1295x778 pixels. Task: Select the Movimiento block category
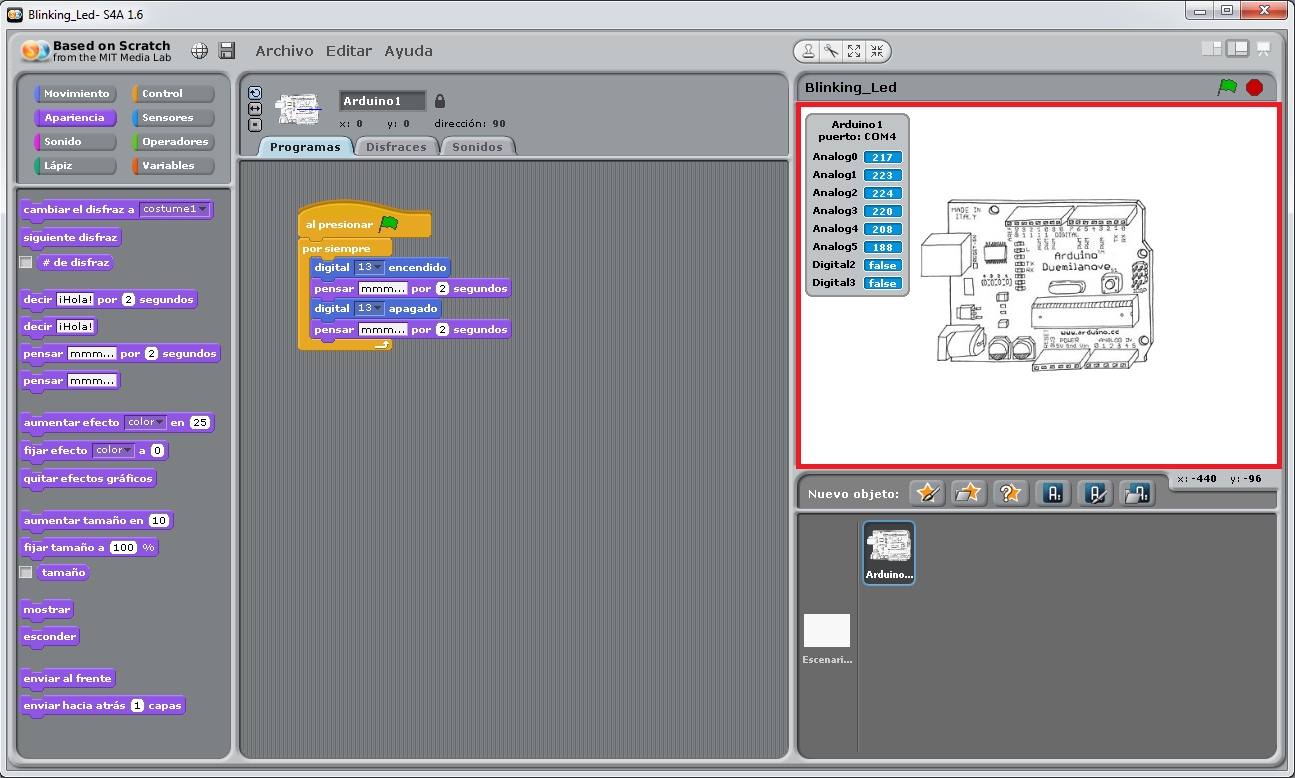[x=75, y=94]
